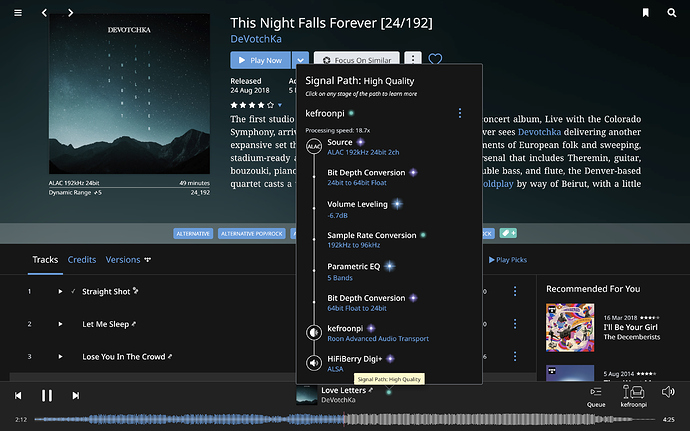This screenshot has width=690, height=431.
Task: Open three-dot menu for Straight Shot row
Action: point(515,291)
